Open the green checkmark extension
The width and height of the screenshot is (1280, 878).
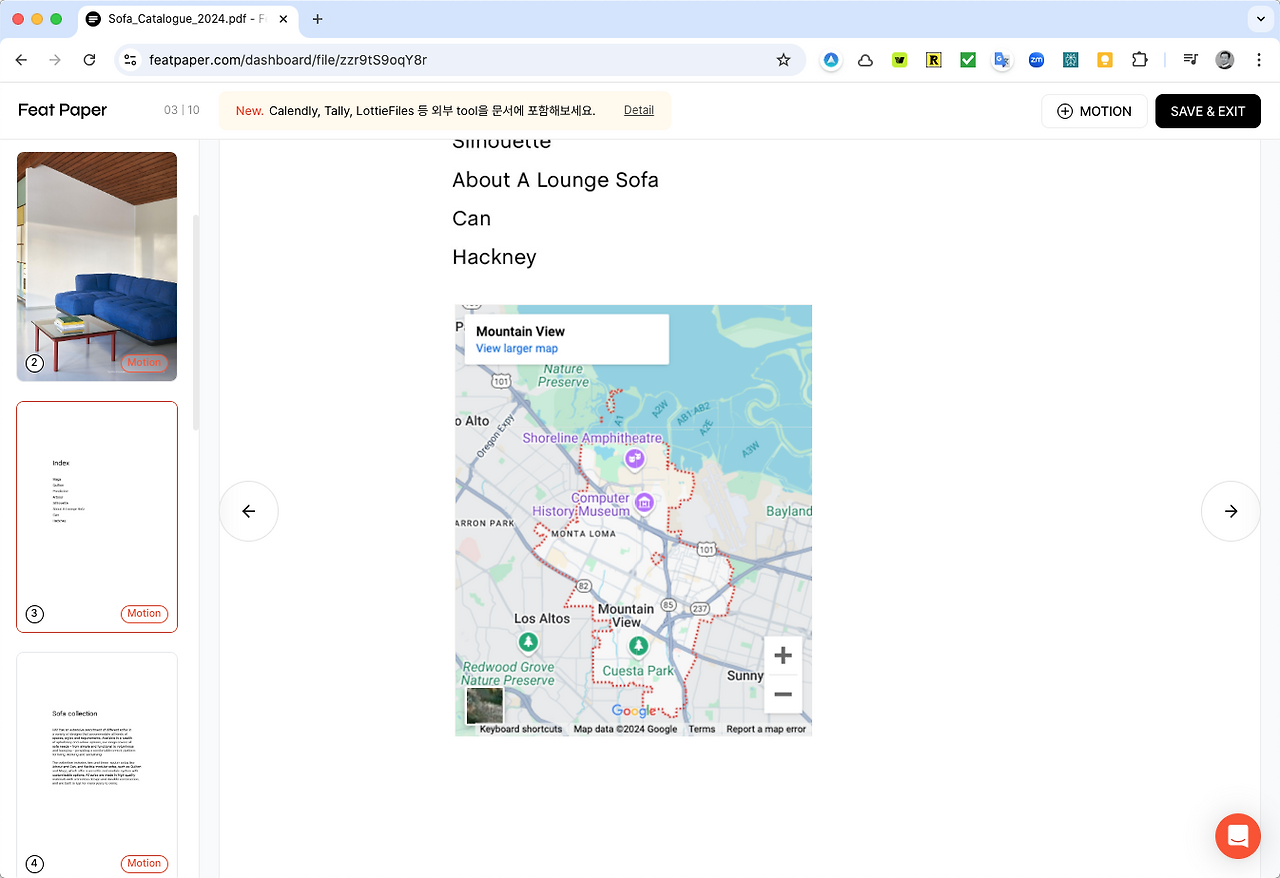(x=968, y=60)
